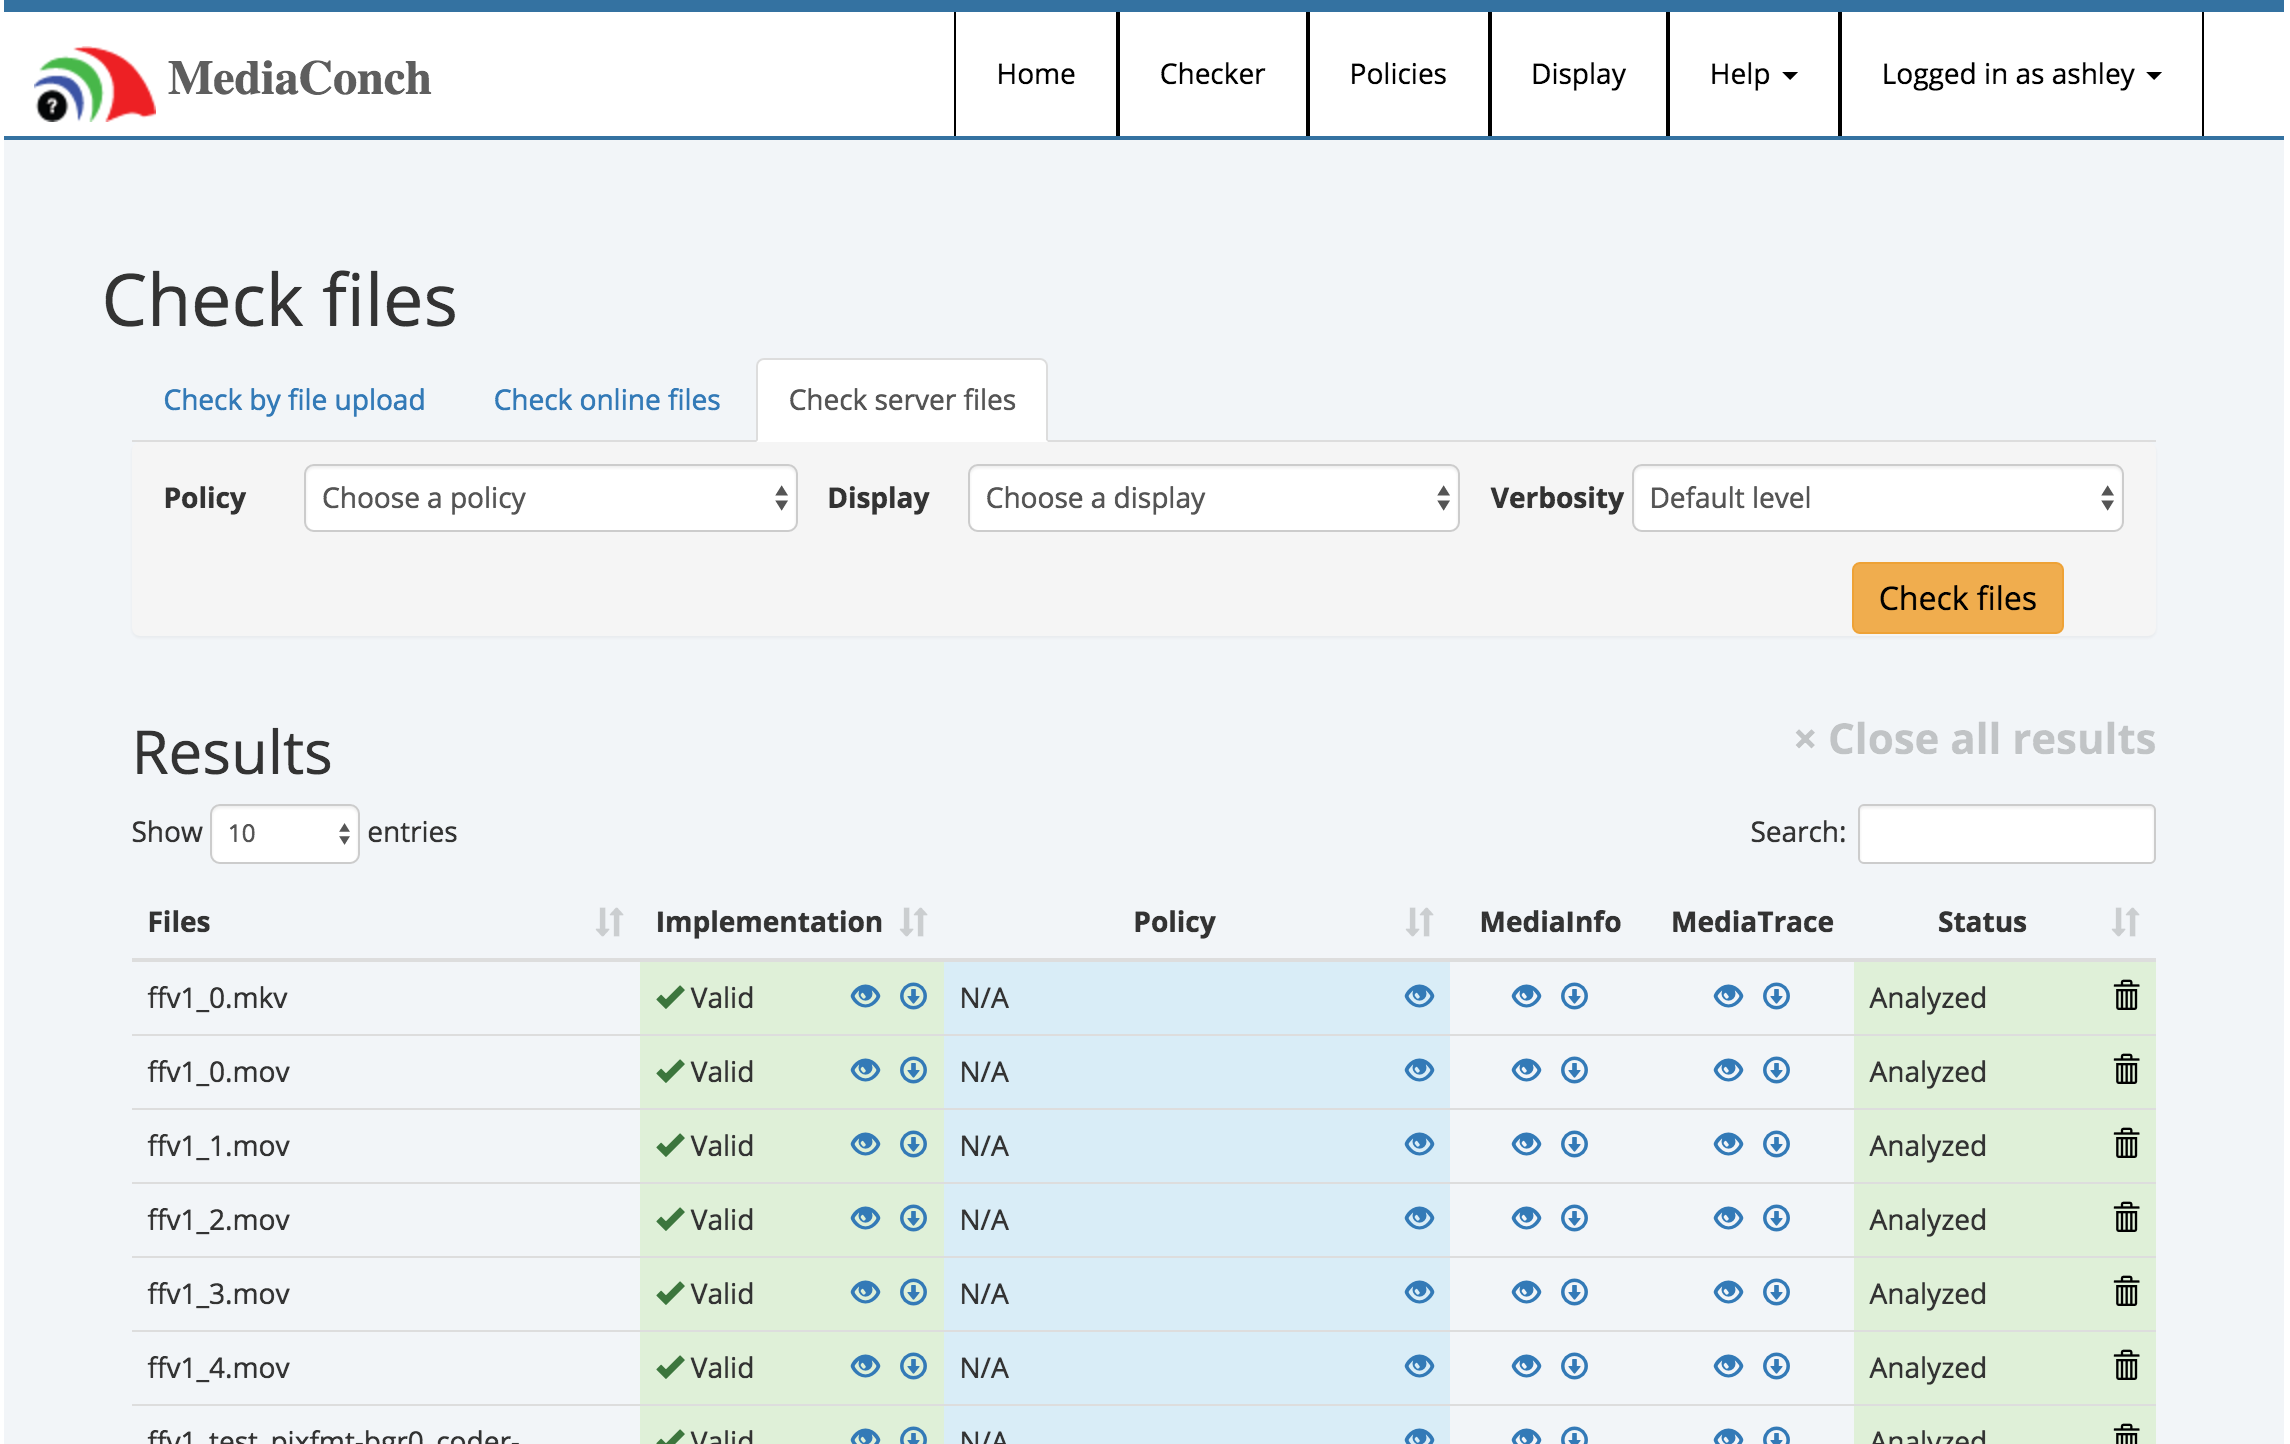Click the MediaConch logo
Screen dimensions: 2290x1444
click(x=95, y=84)
